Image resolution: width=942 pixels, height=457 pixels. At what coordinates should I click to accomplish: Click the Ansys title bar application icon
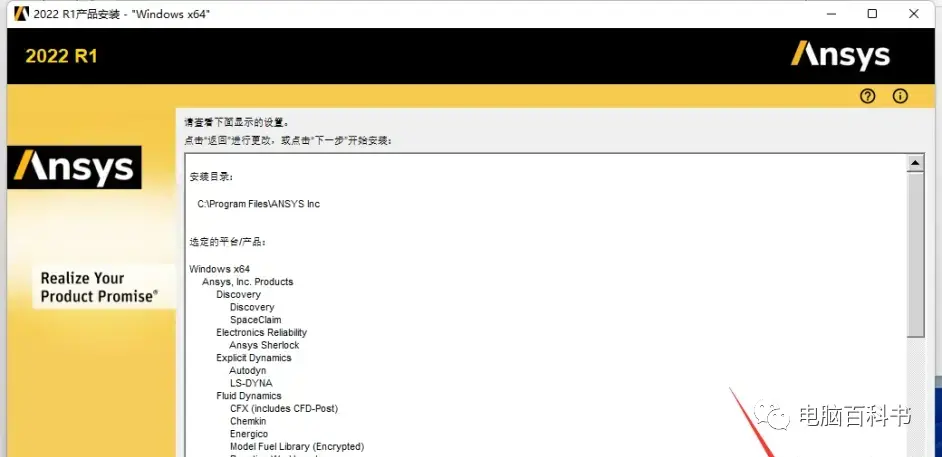click(21, 13)
